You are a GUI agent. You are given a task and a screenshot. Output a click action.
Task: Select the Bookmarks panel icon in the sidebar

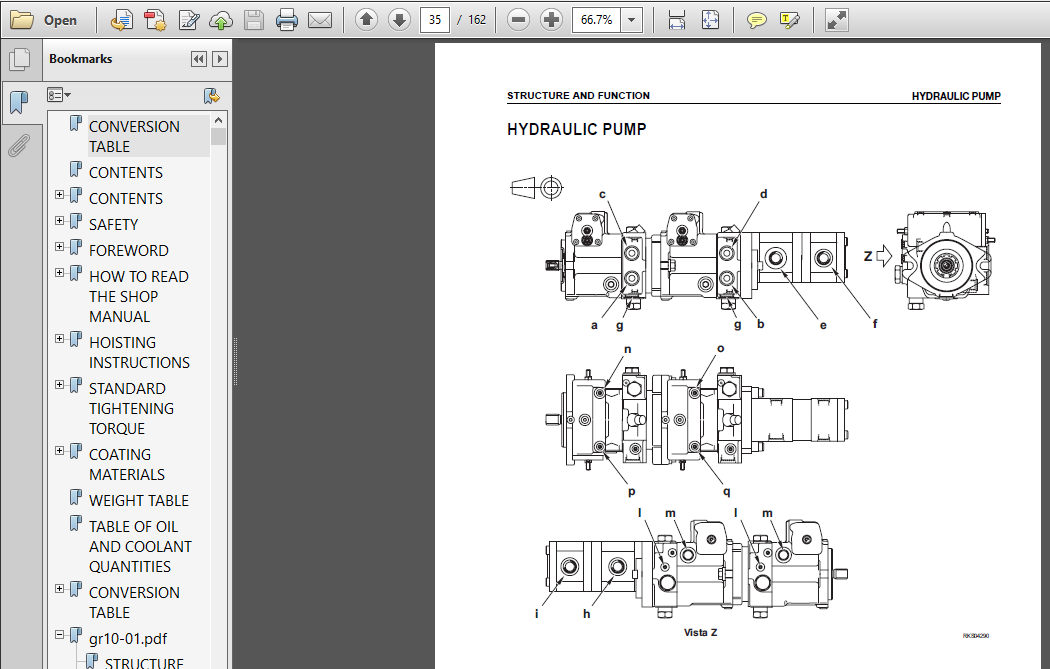tap(20, 102)
